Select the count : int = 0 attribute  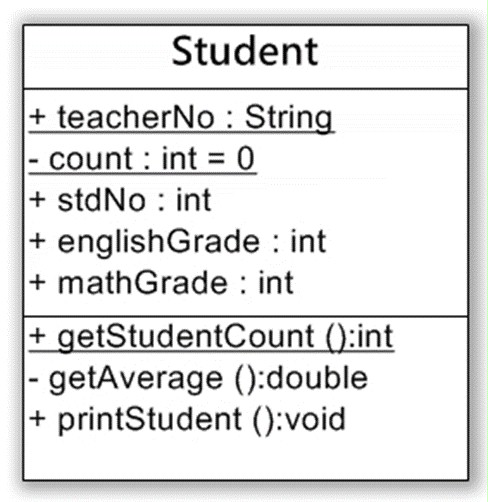pyautogui.click(x=142, y=159)
